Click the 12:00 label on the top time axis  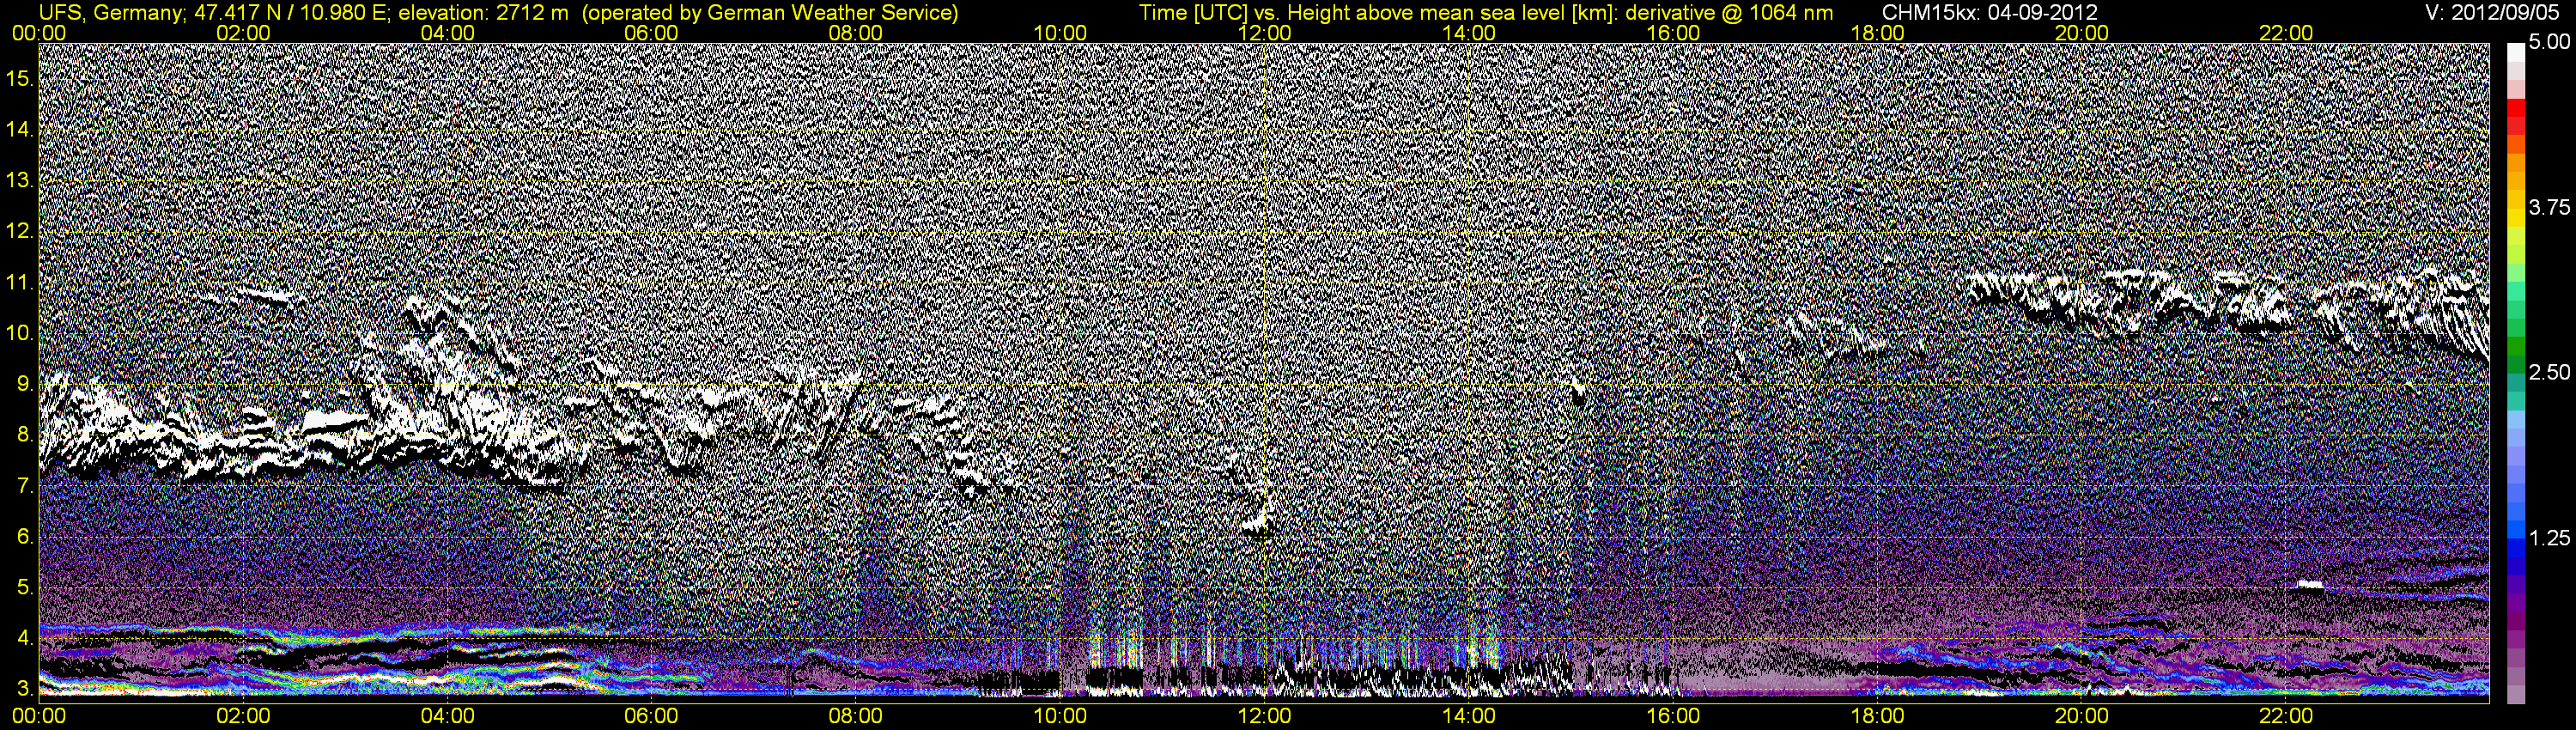click(x=1264, y=33)
